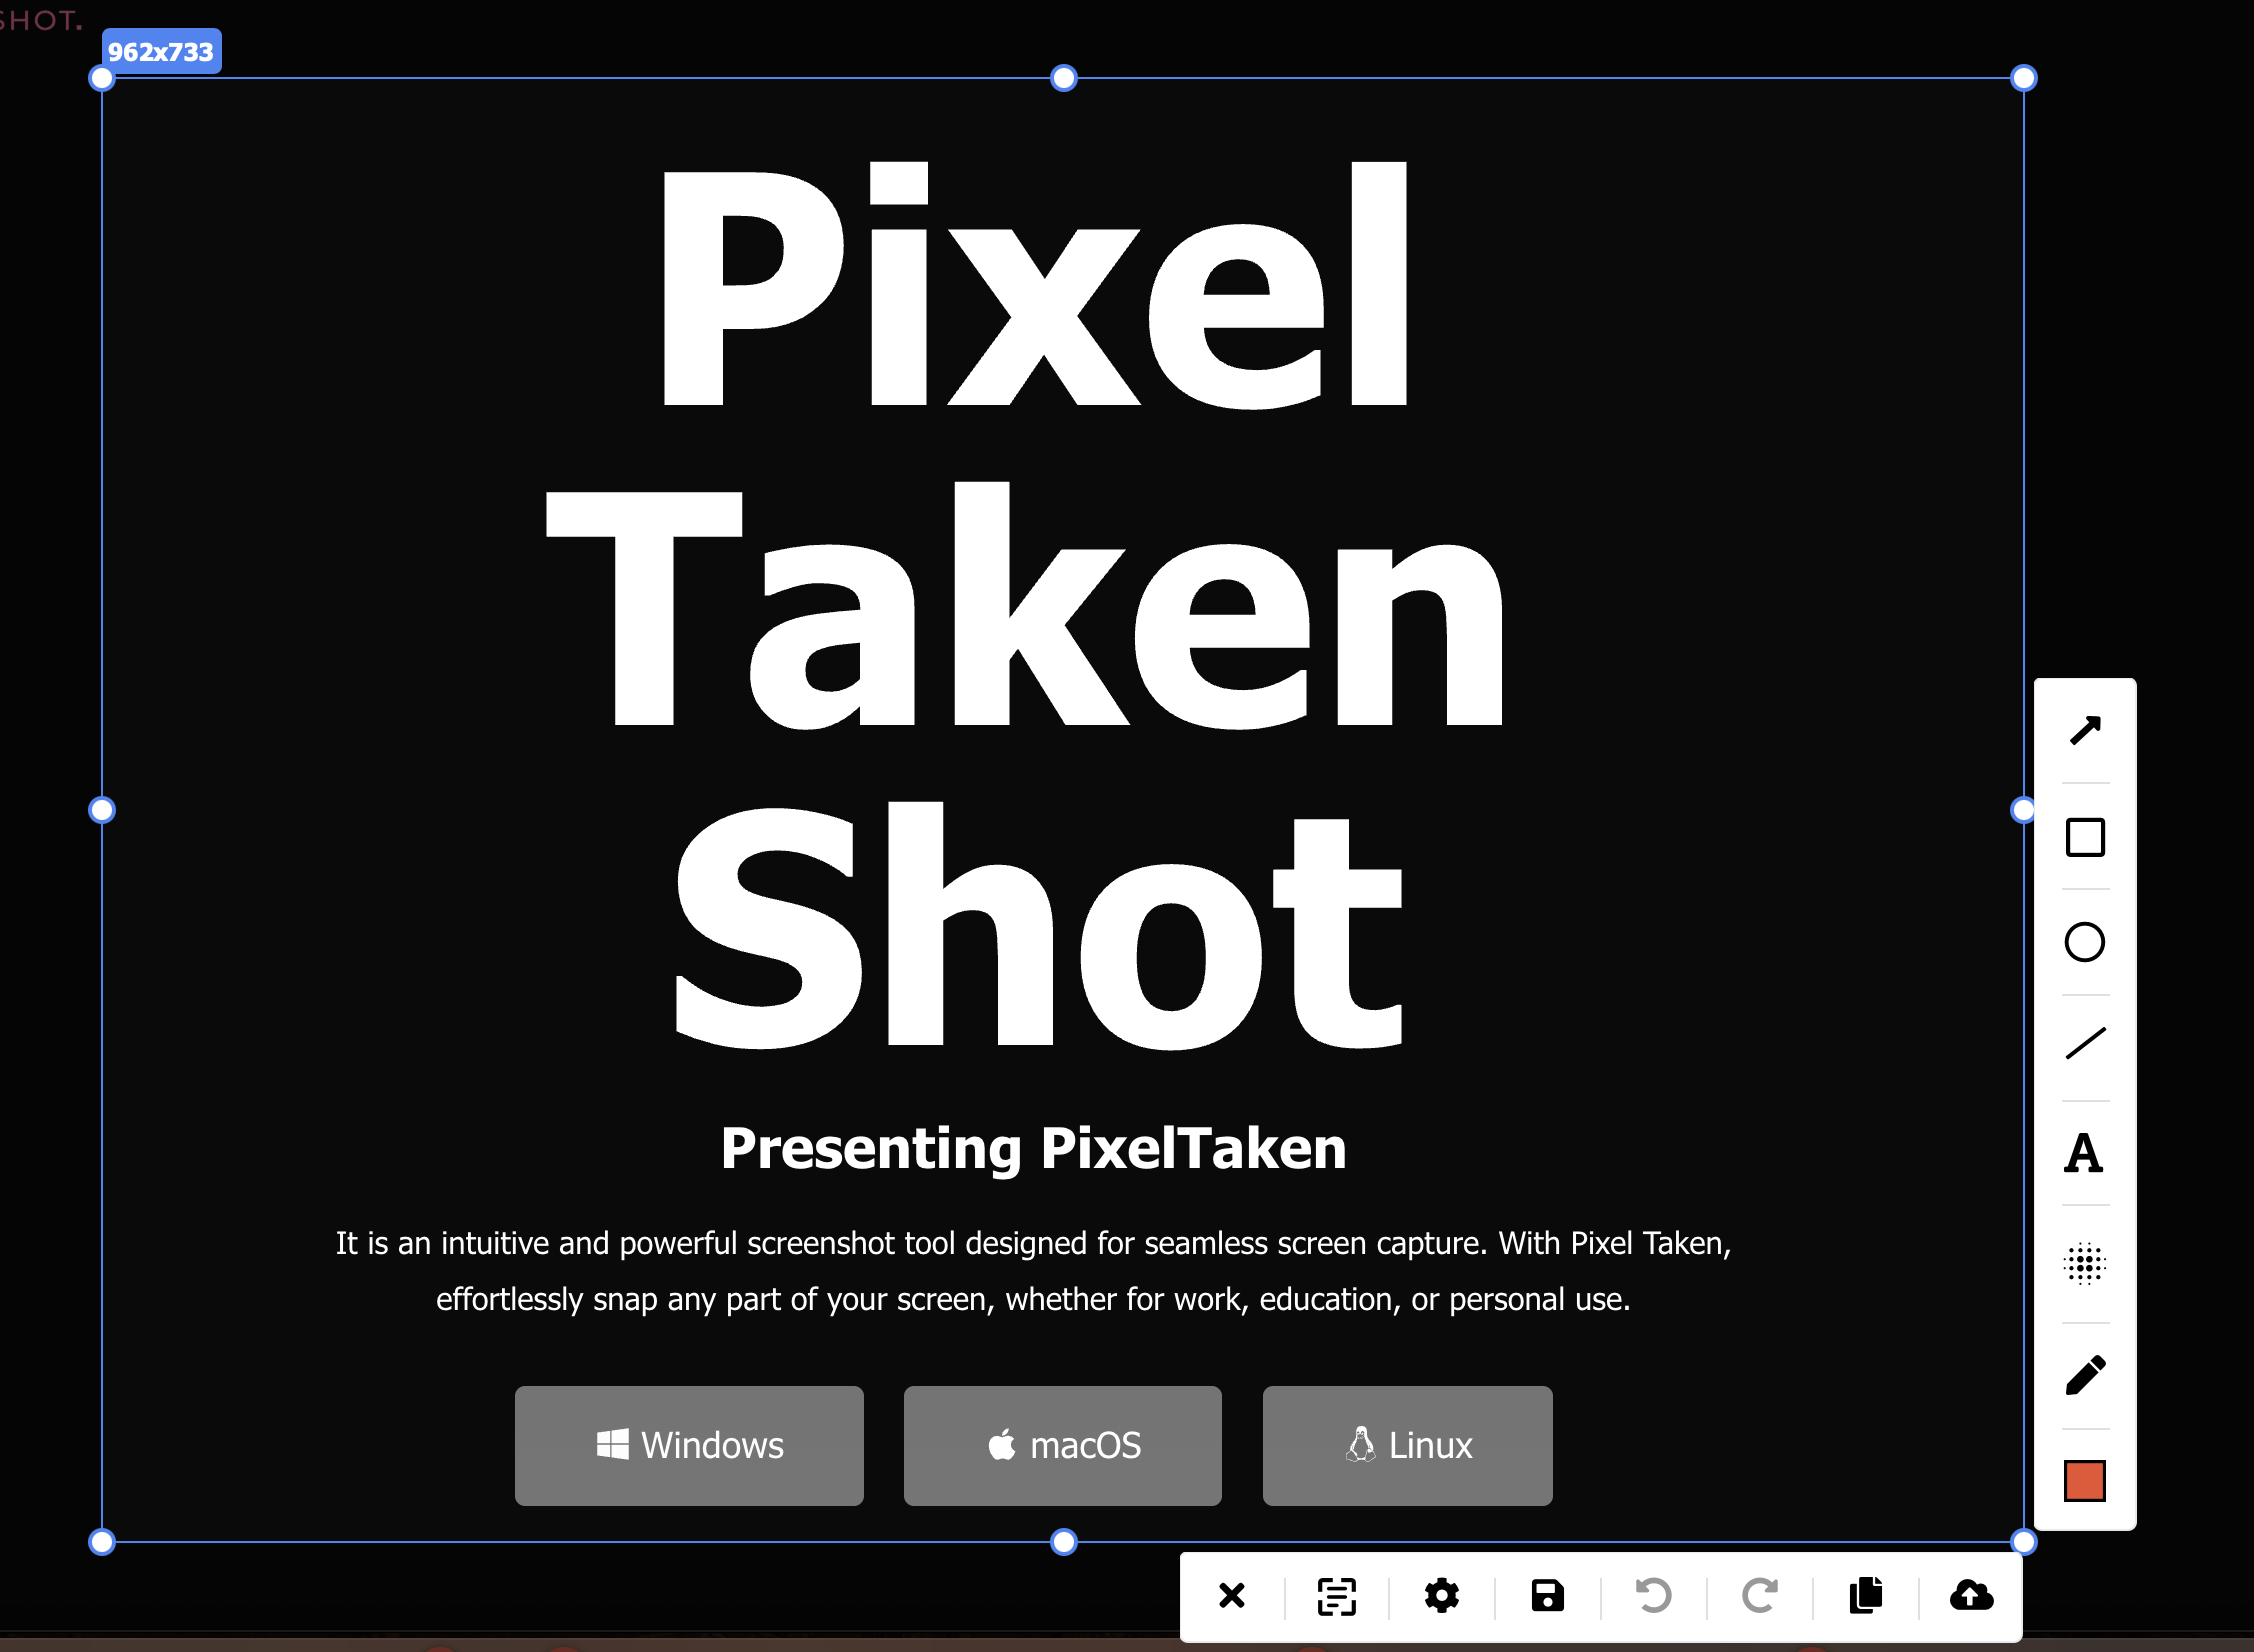Redo the annotation

pyautogui.click(x=1760, y=1595)
